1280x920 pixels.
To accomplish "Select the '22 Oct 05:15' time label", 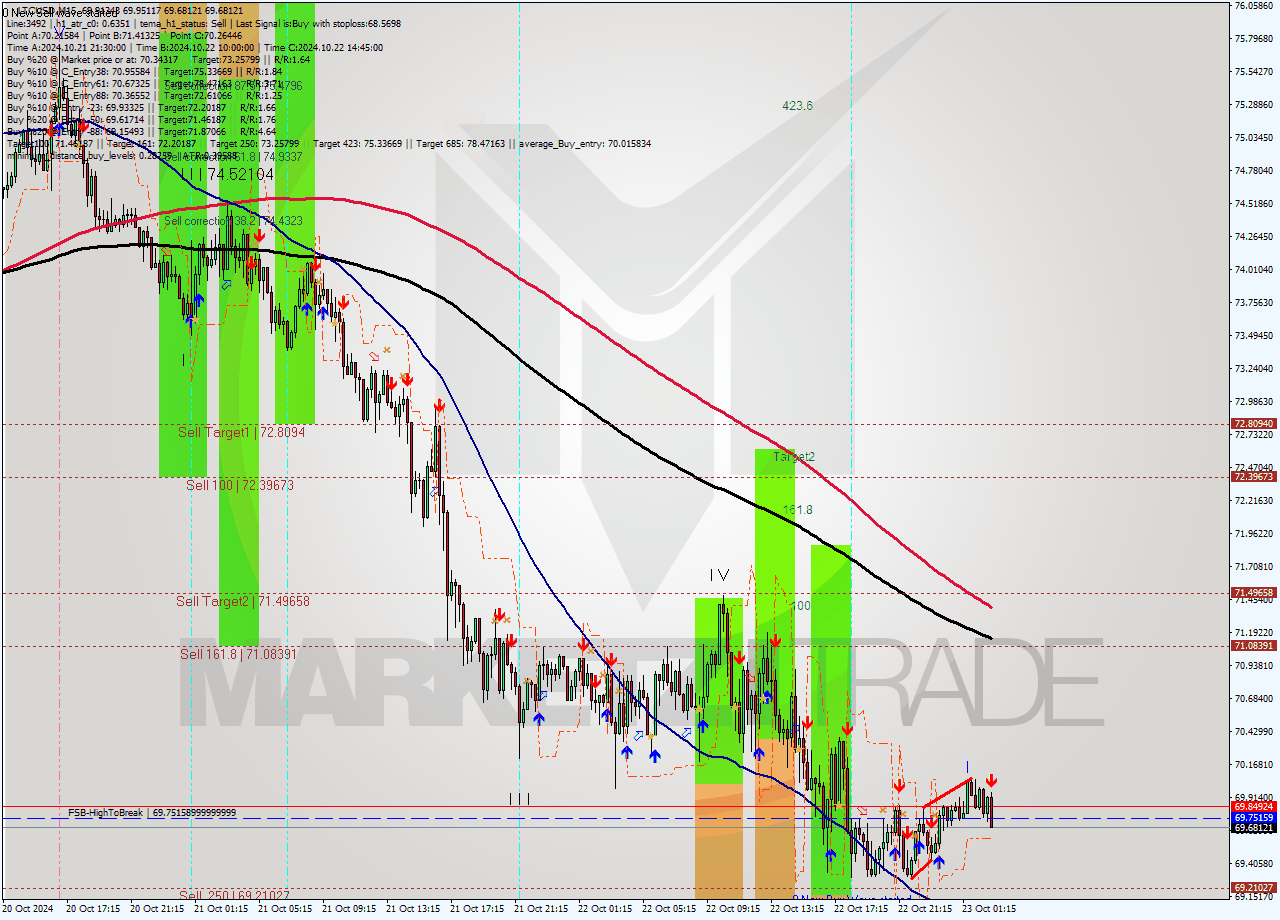I will tap(670, 910).
